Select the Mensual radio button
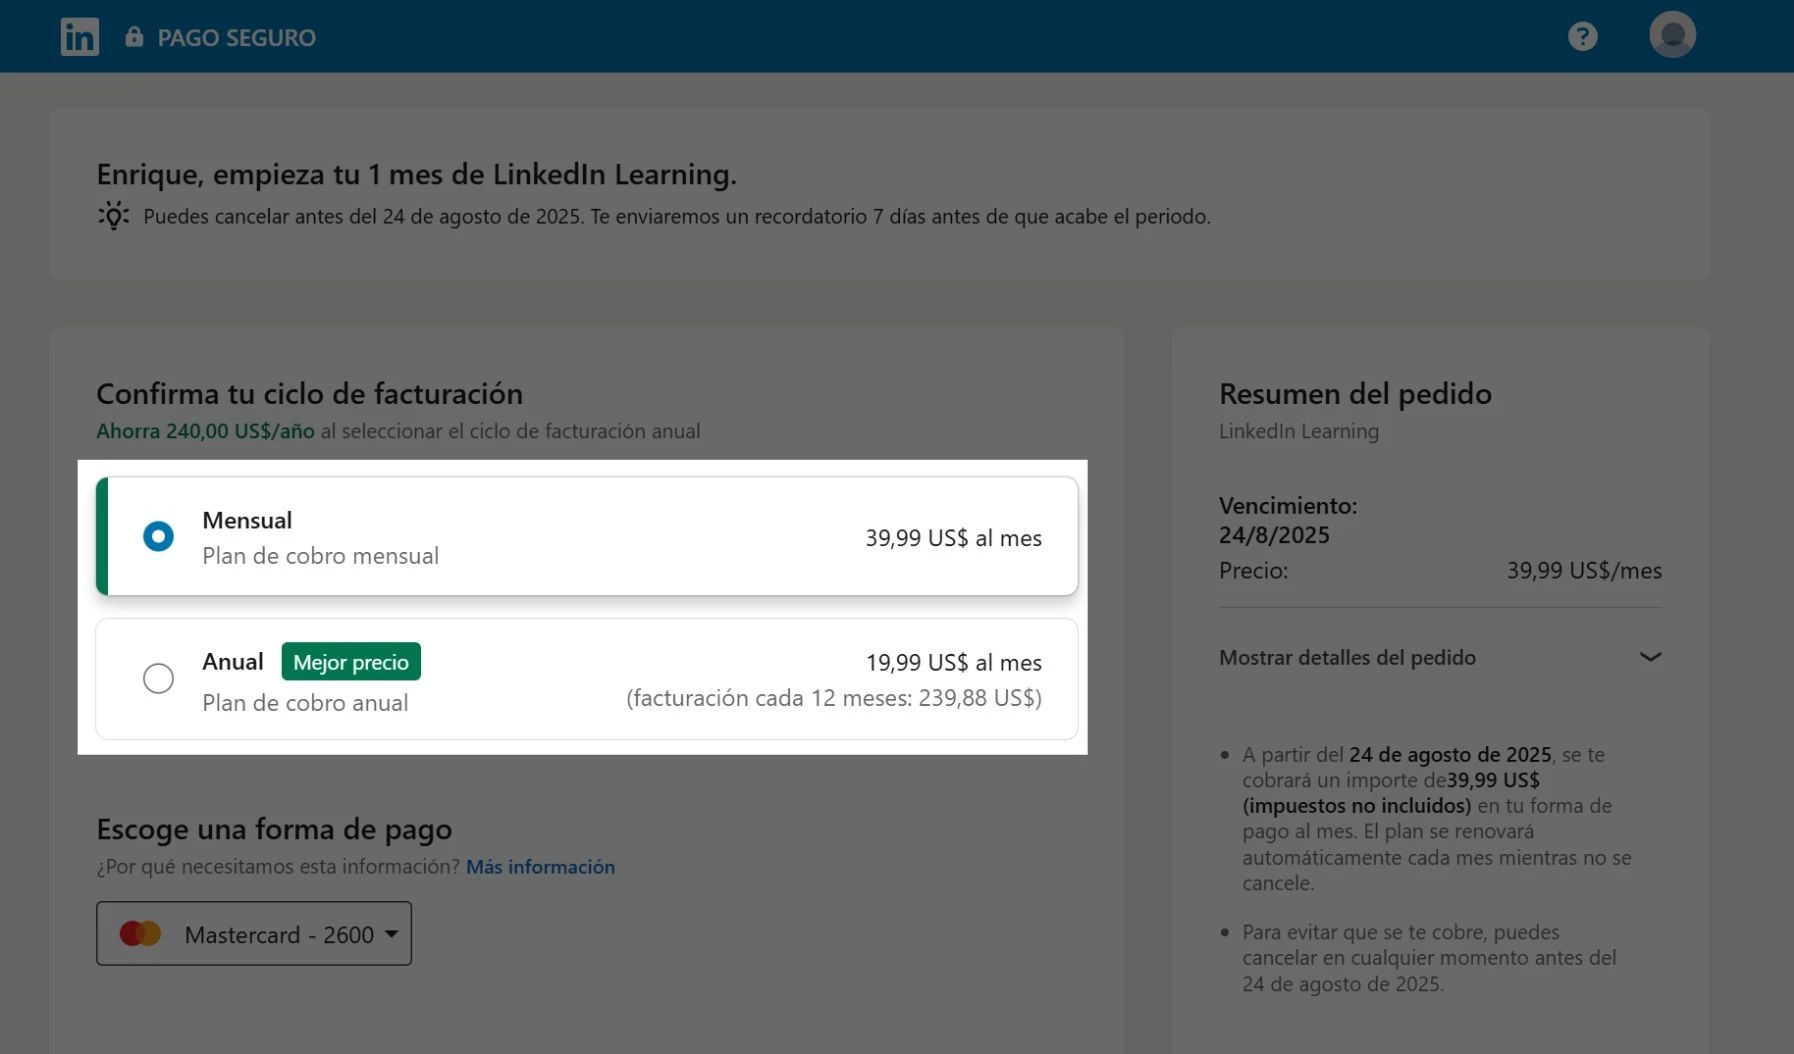This screenshot has height=1054, width=1794. (x=158, y=537)
